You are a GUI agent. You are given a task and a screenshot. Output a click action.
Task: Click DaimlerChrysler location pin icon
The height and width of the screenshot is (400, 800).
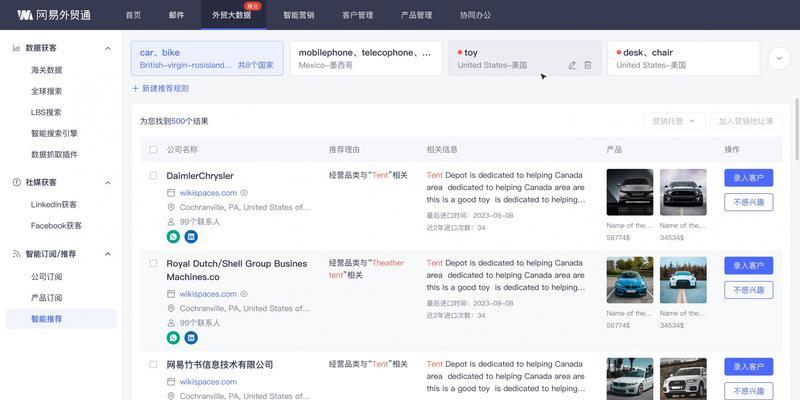pos(171,207)
